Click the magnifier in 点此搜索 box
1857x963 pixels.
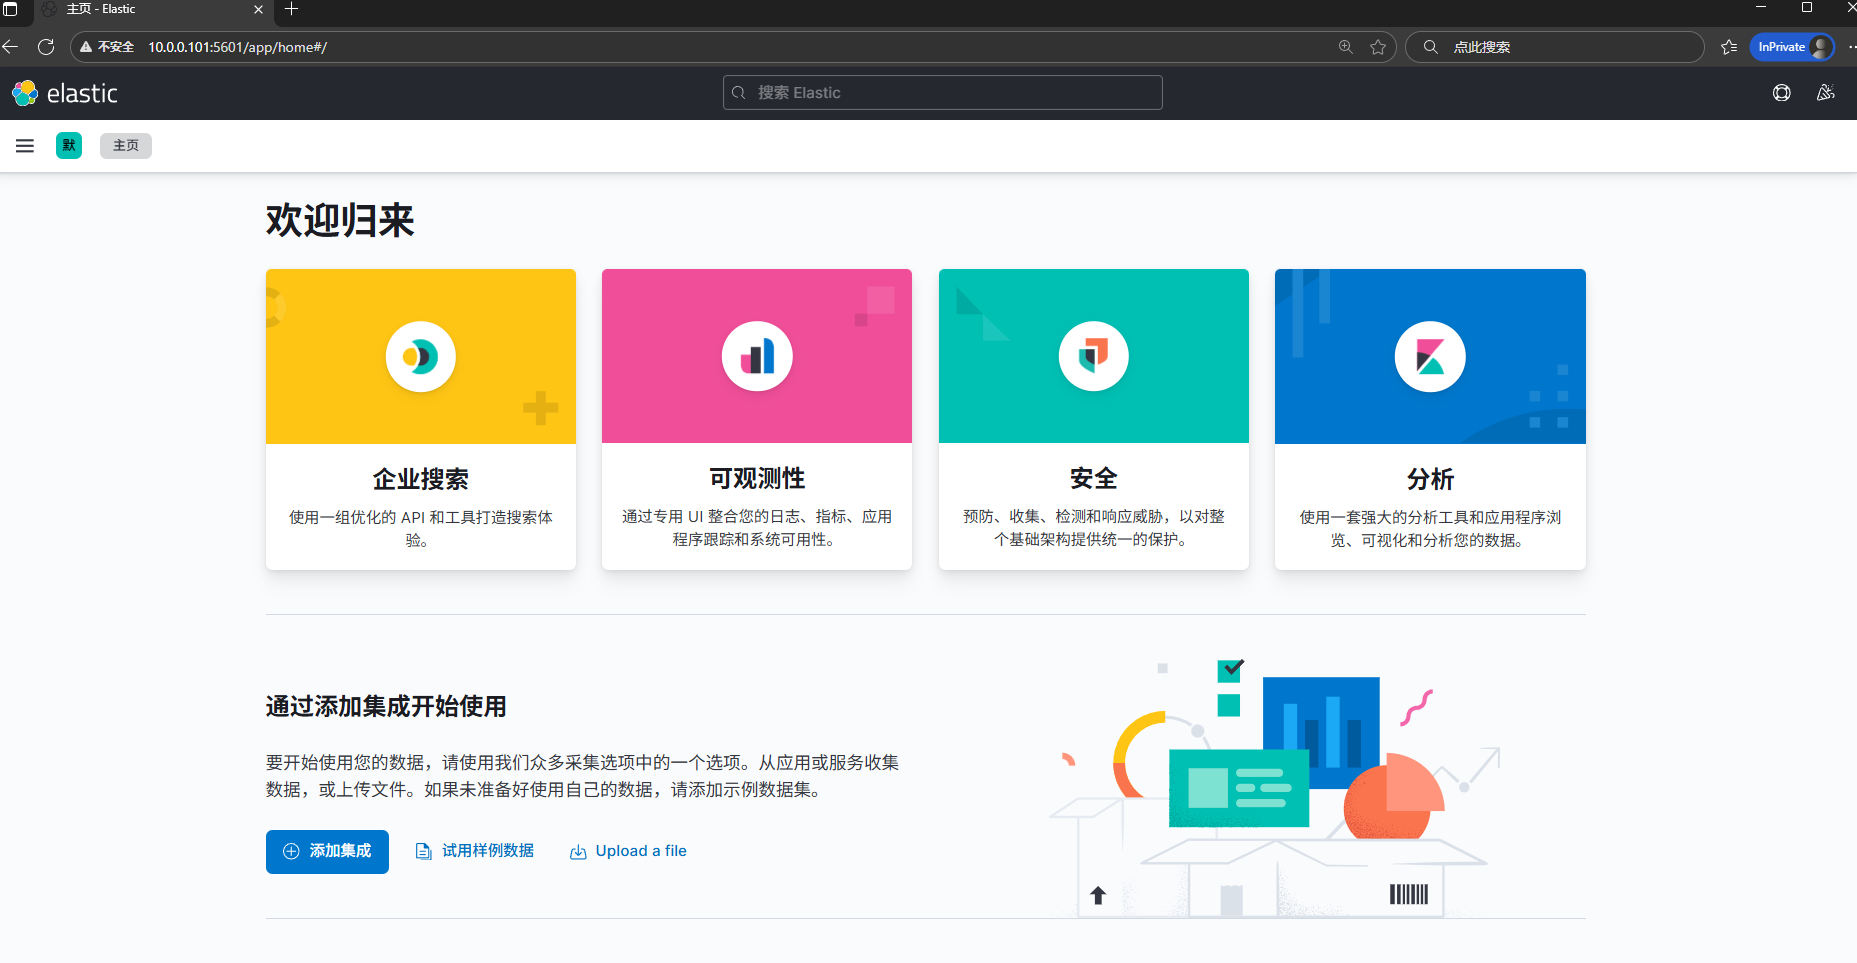pyautogui.click(x=1431, y=47)
